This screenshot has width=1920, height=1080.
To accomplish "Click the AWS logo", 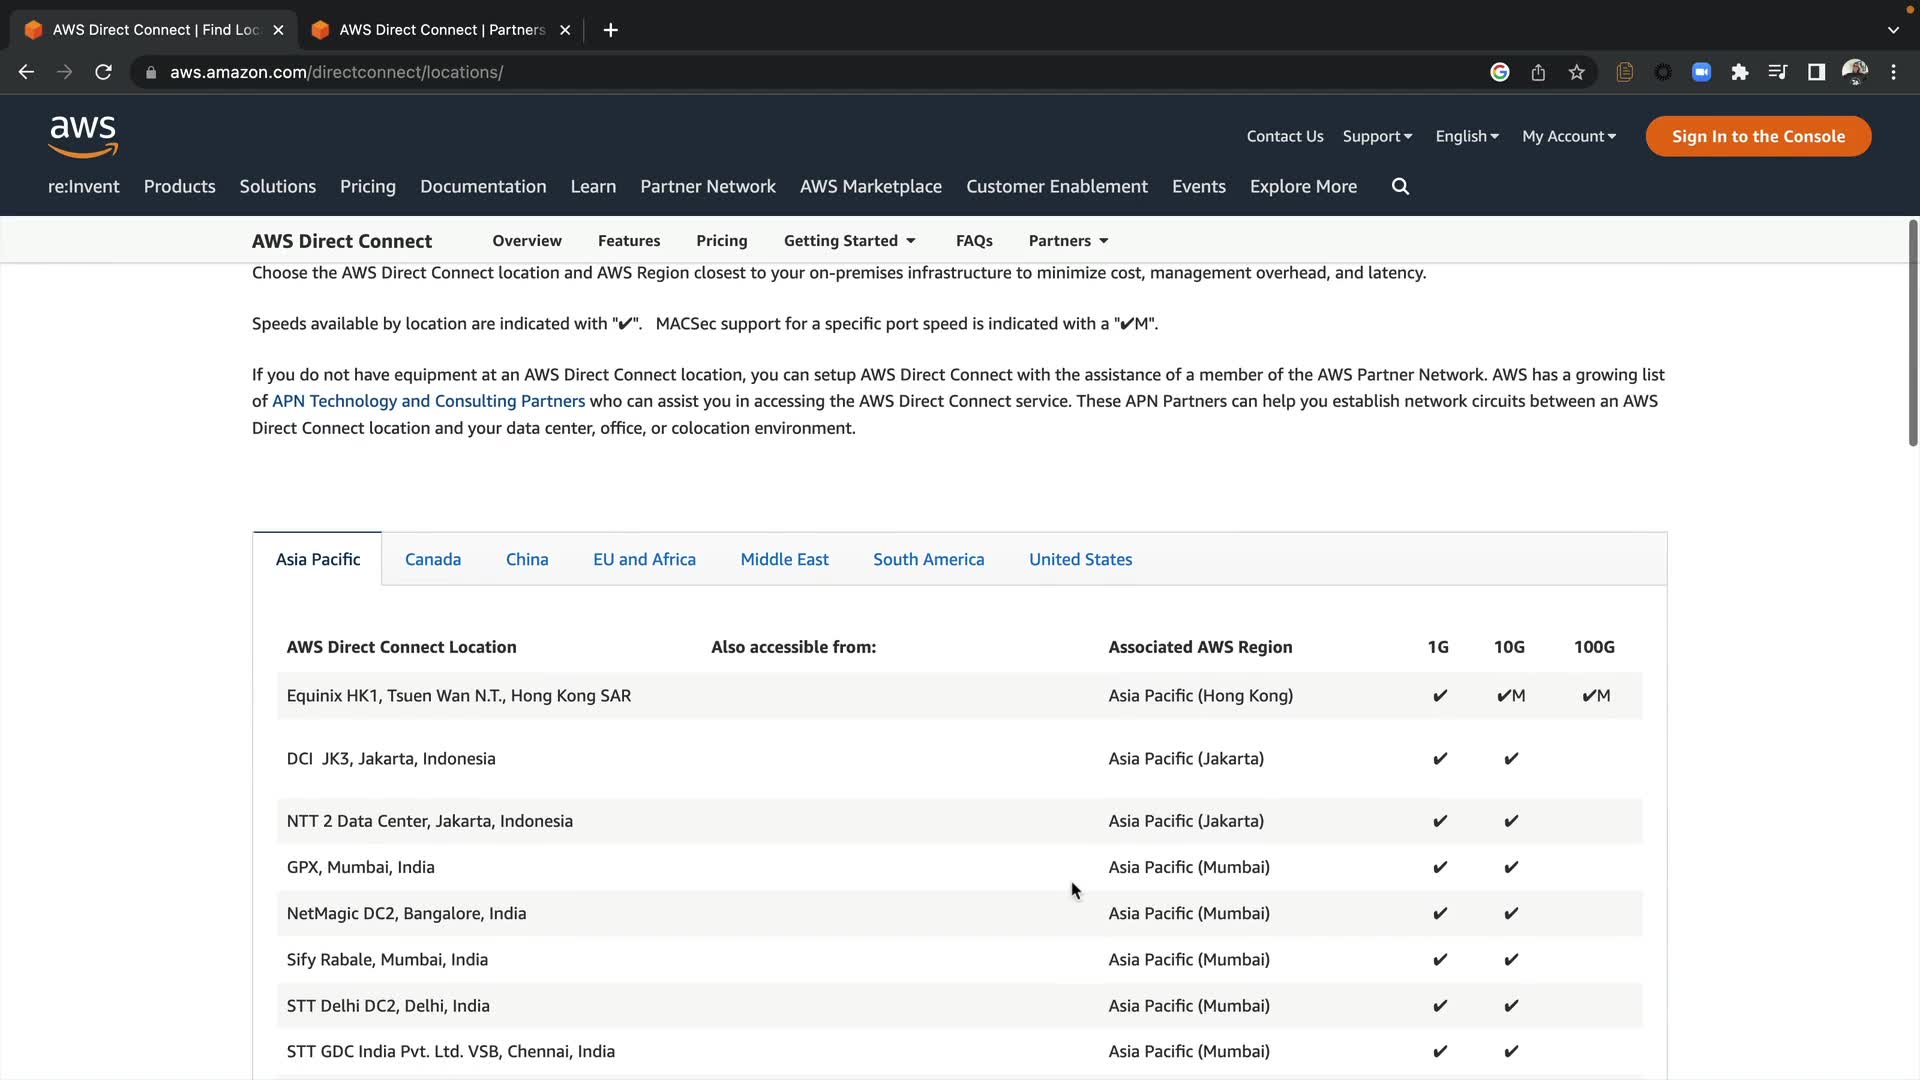I will pyautogui.click(x=83, y=137).
